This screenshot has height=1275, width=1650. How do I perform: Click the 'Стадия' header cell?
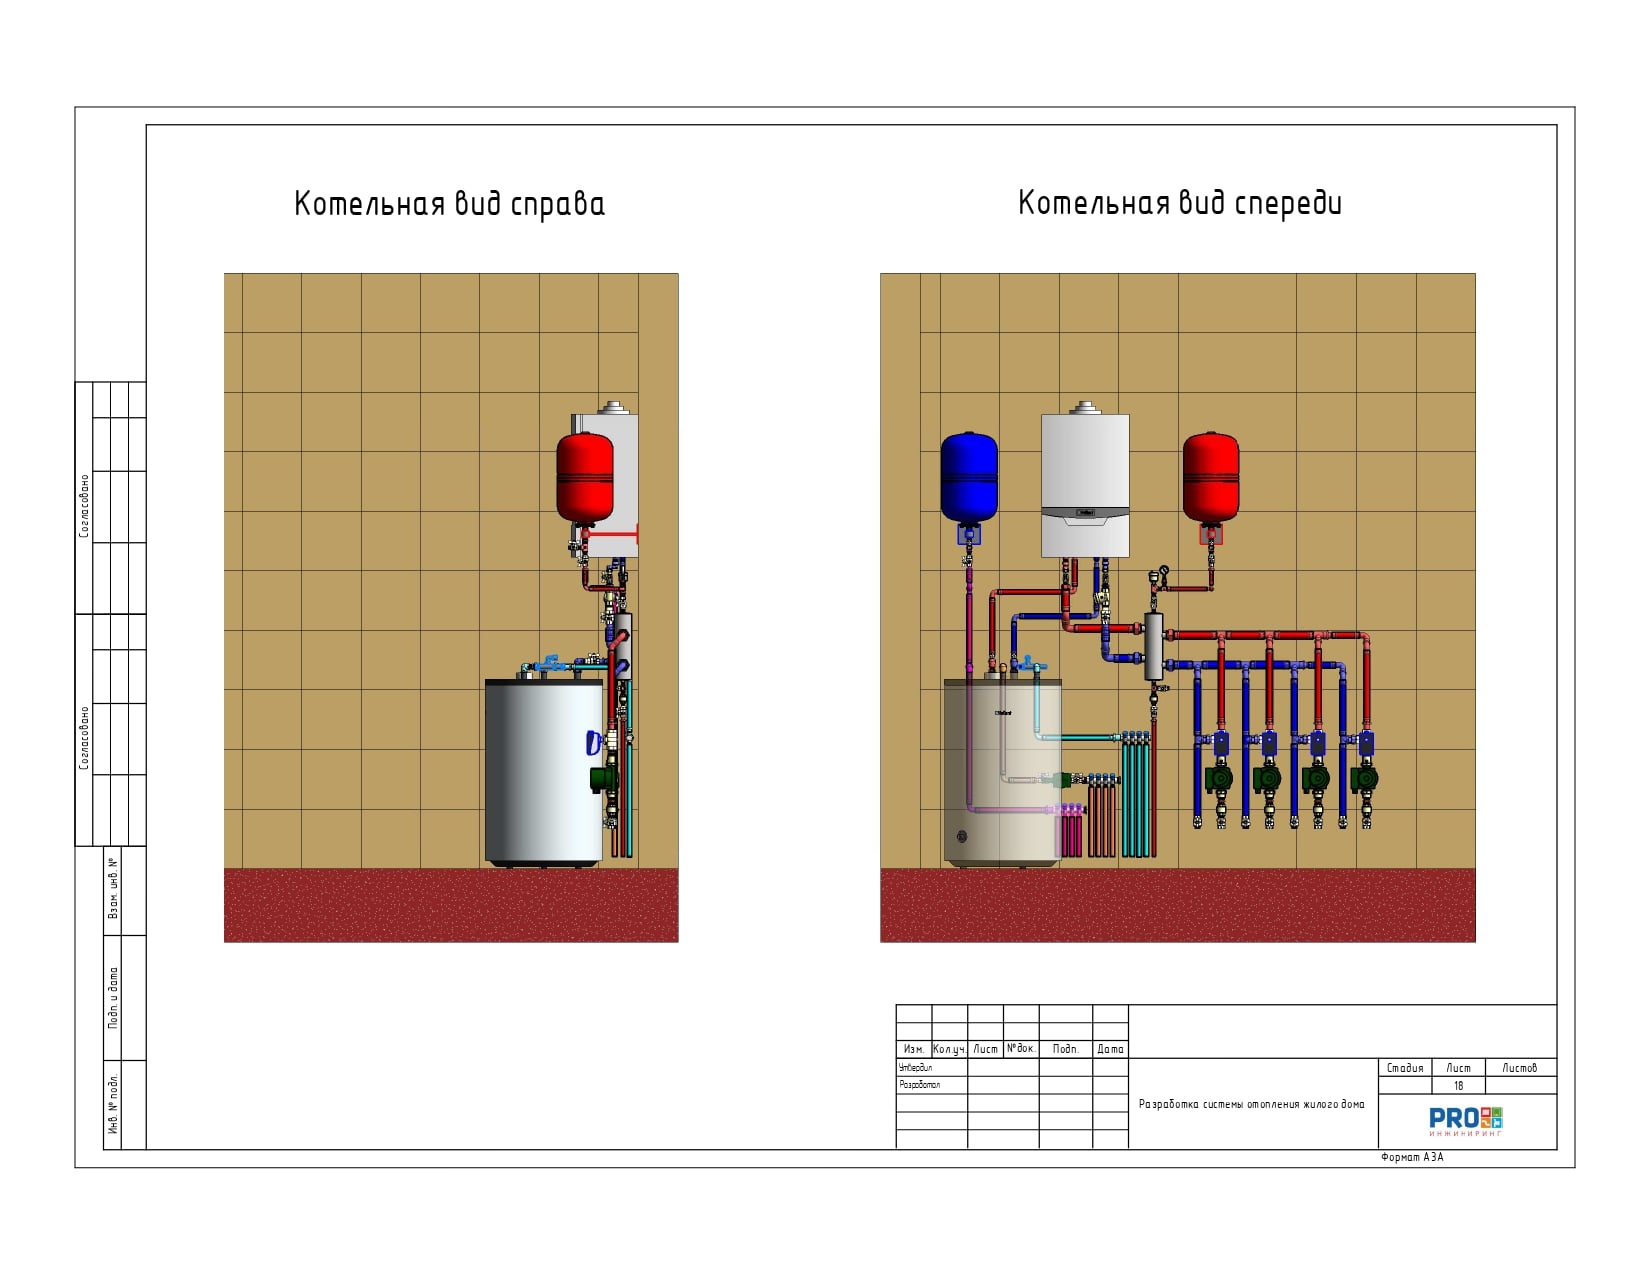click(1405, 1068)
